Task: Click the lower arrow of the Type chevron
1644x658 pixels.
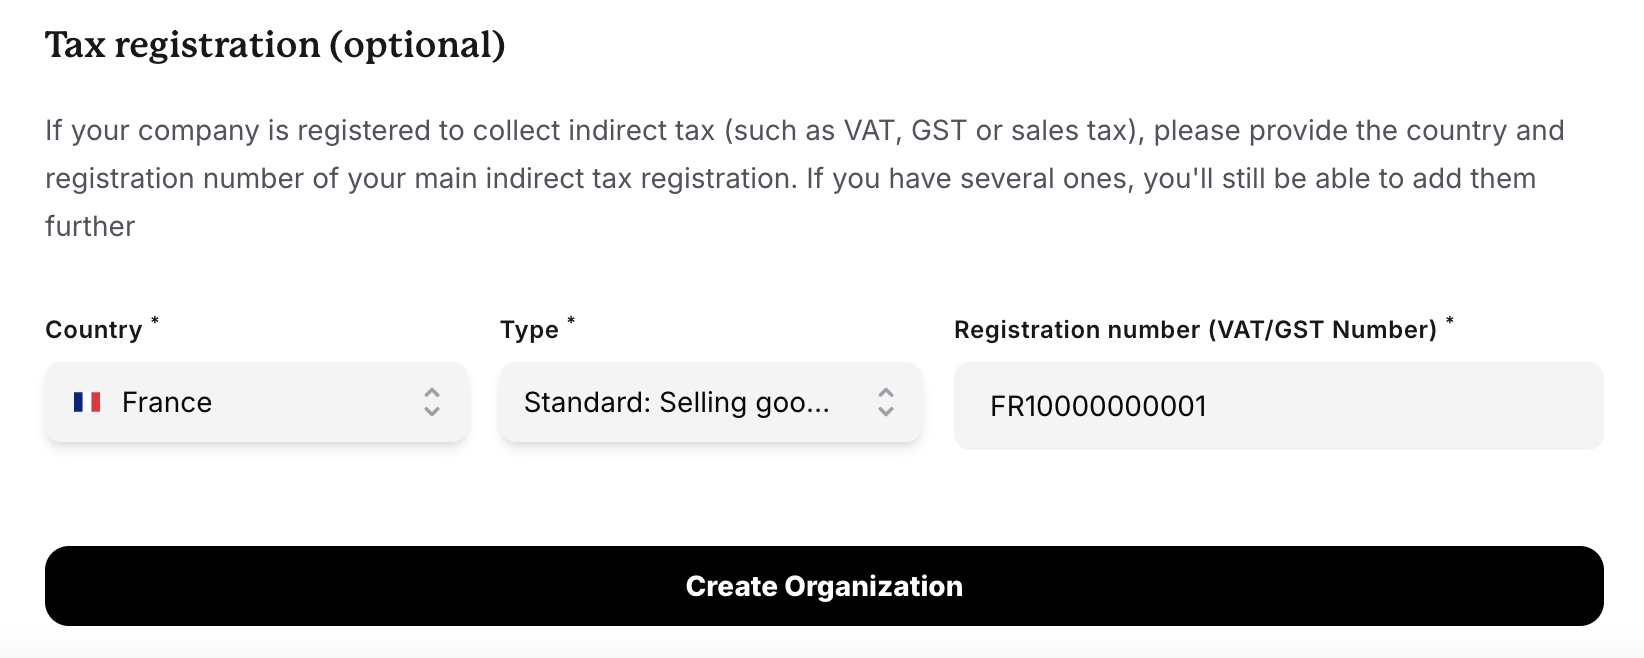Action: [x=886, y=410]
